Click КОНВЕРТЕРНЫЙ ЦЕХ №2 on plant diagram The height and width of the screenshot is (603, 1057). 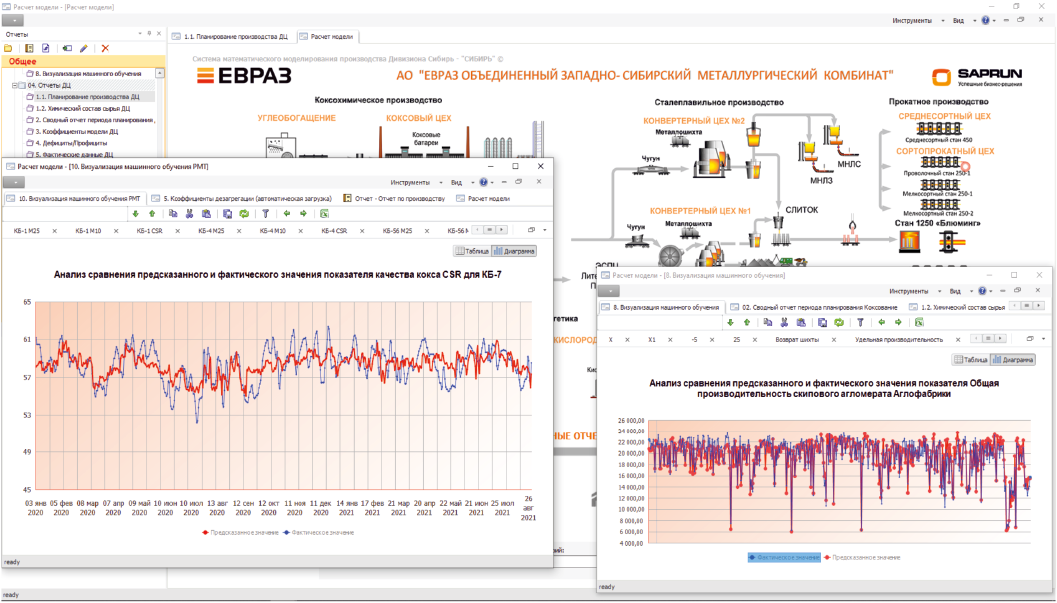tap(694, 121)
